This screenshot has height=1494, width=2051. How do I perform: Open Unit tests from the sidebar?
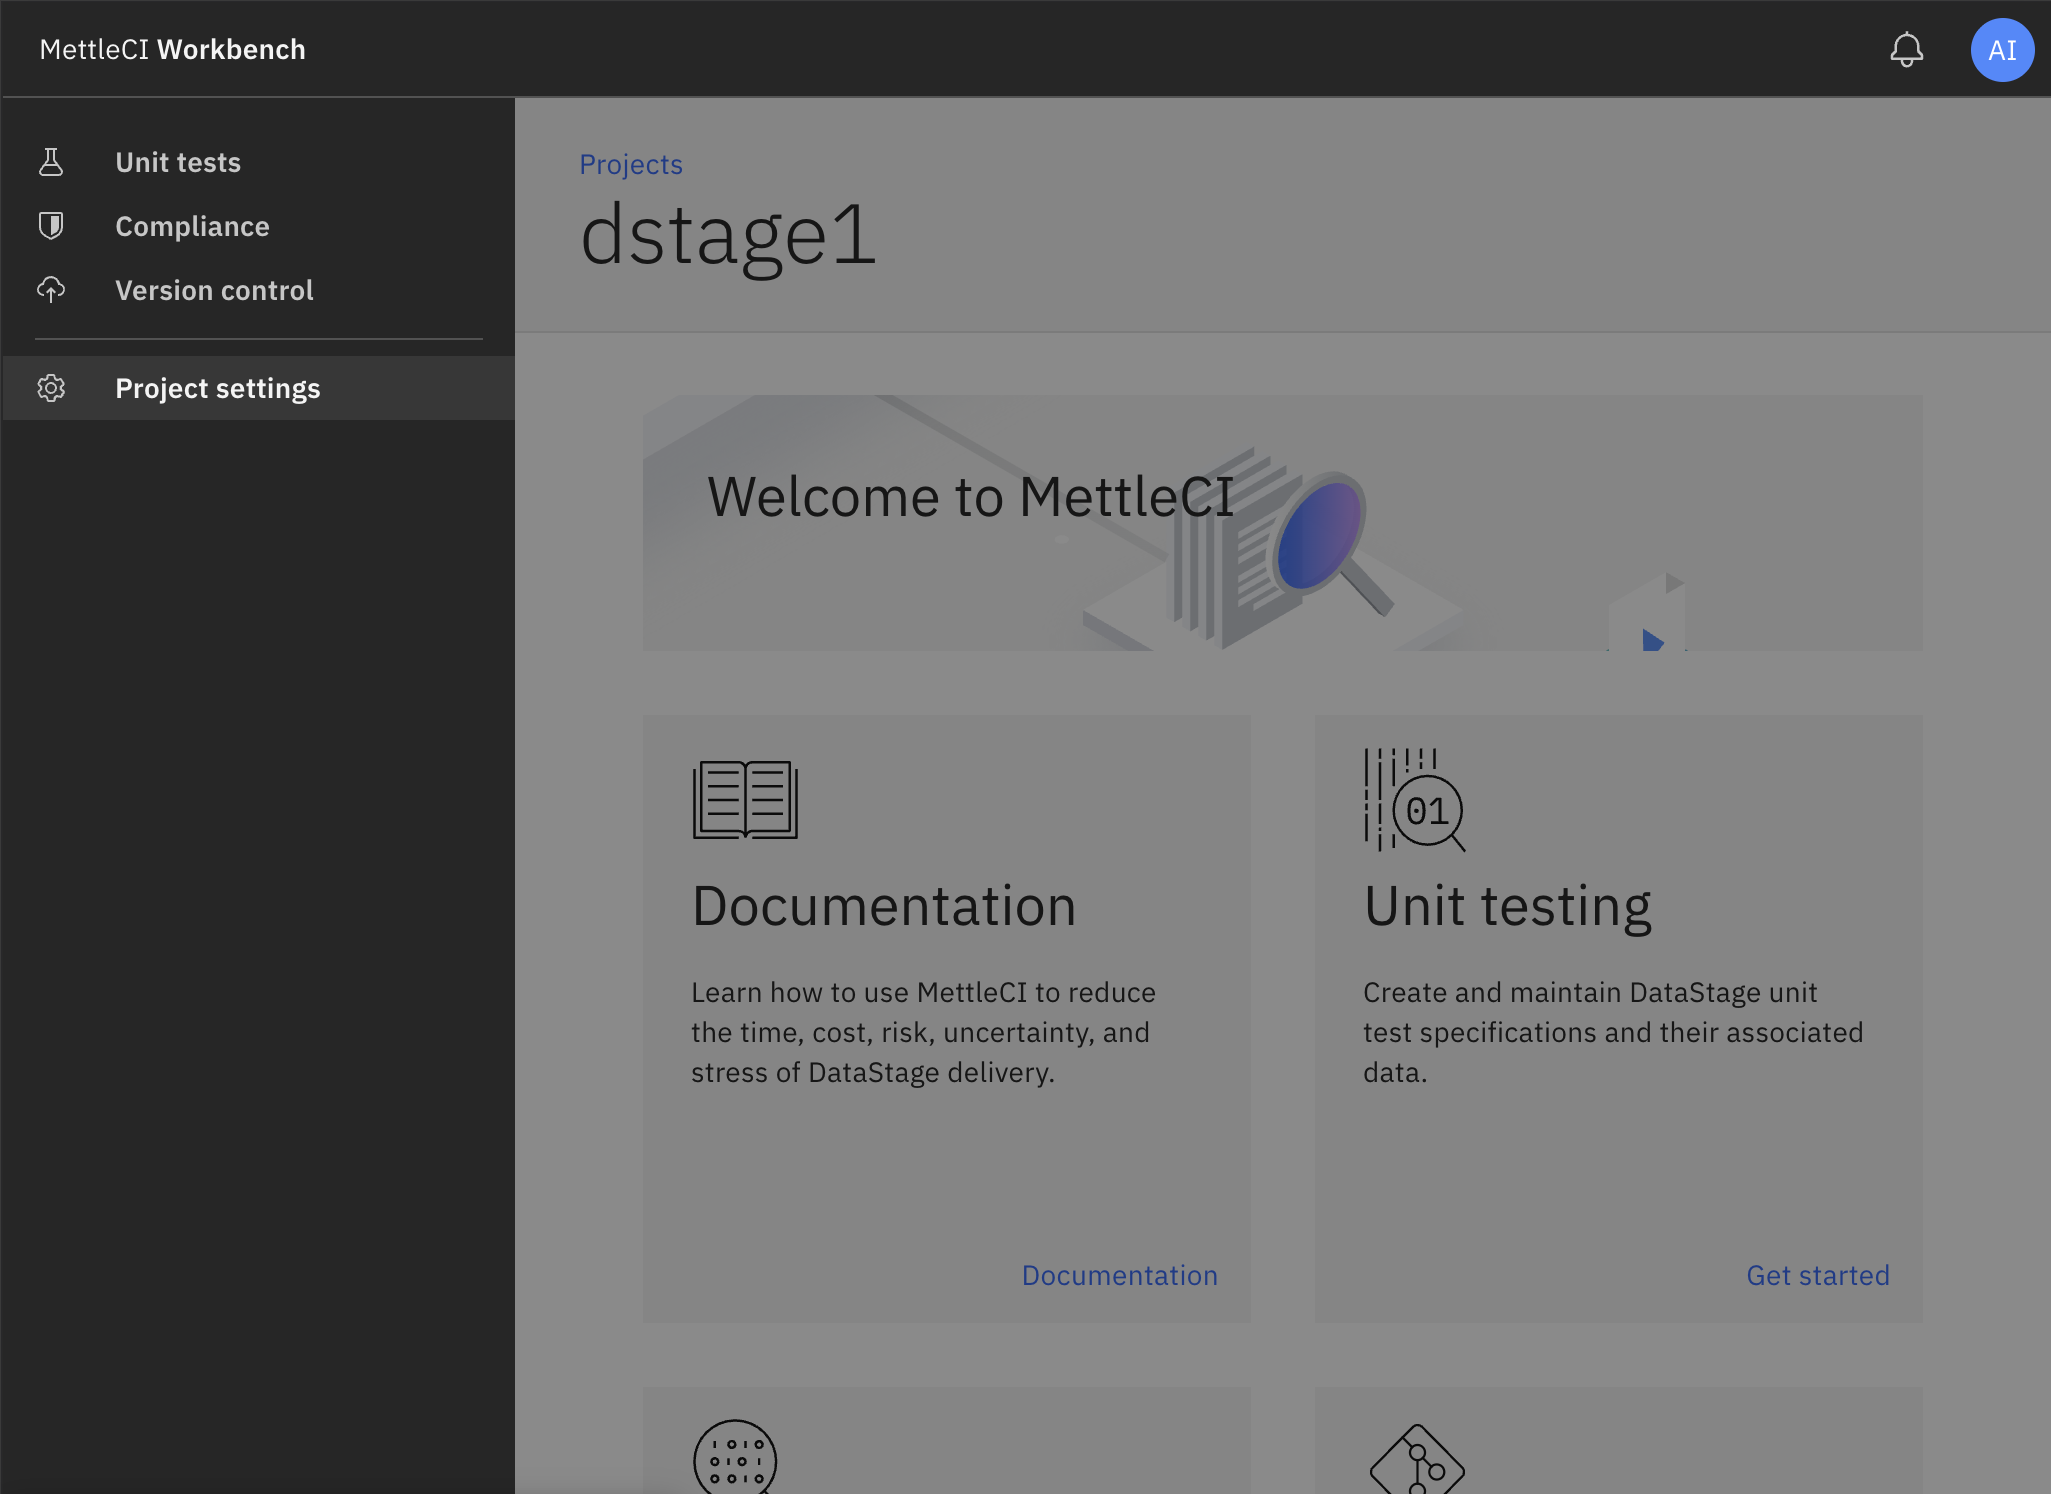pos(177,161)
